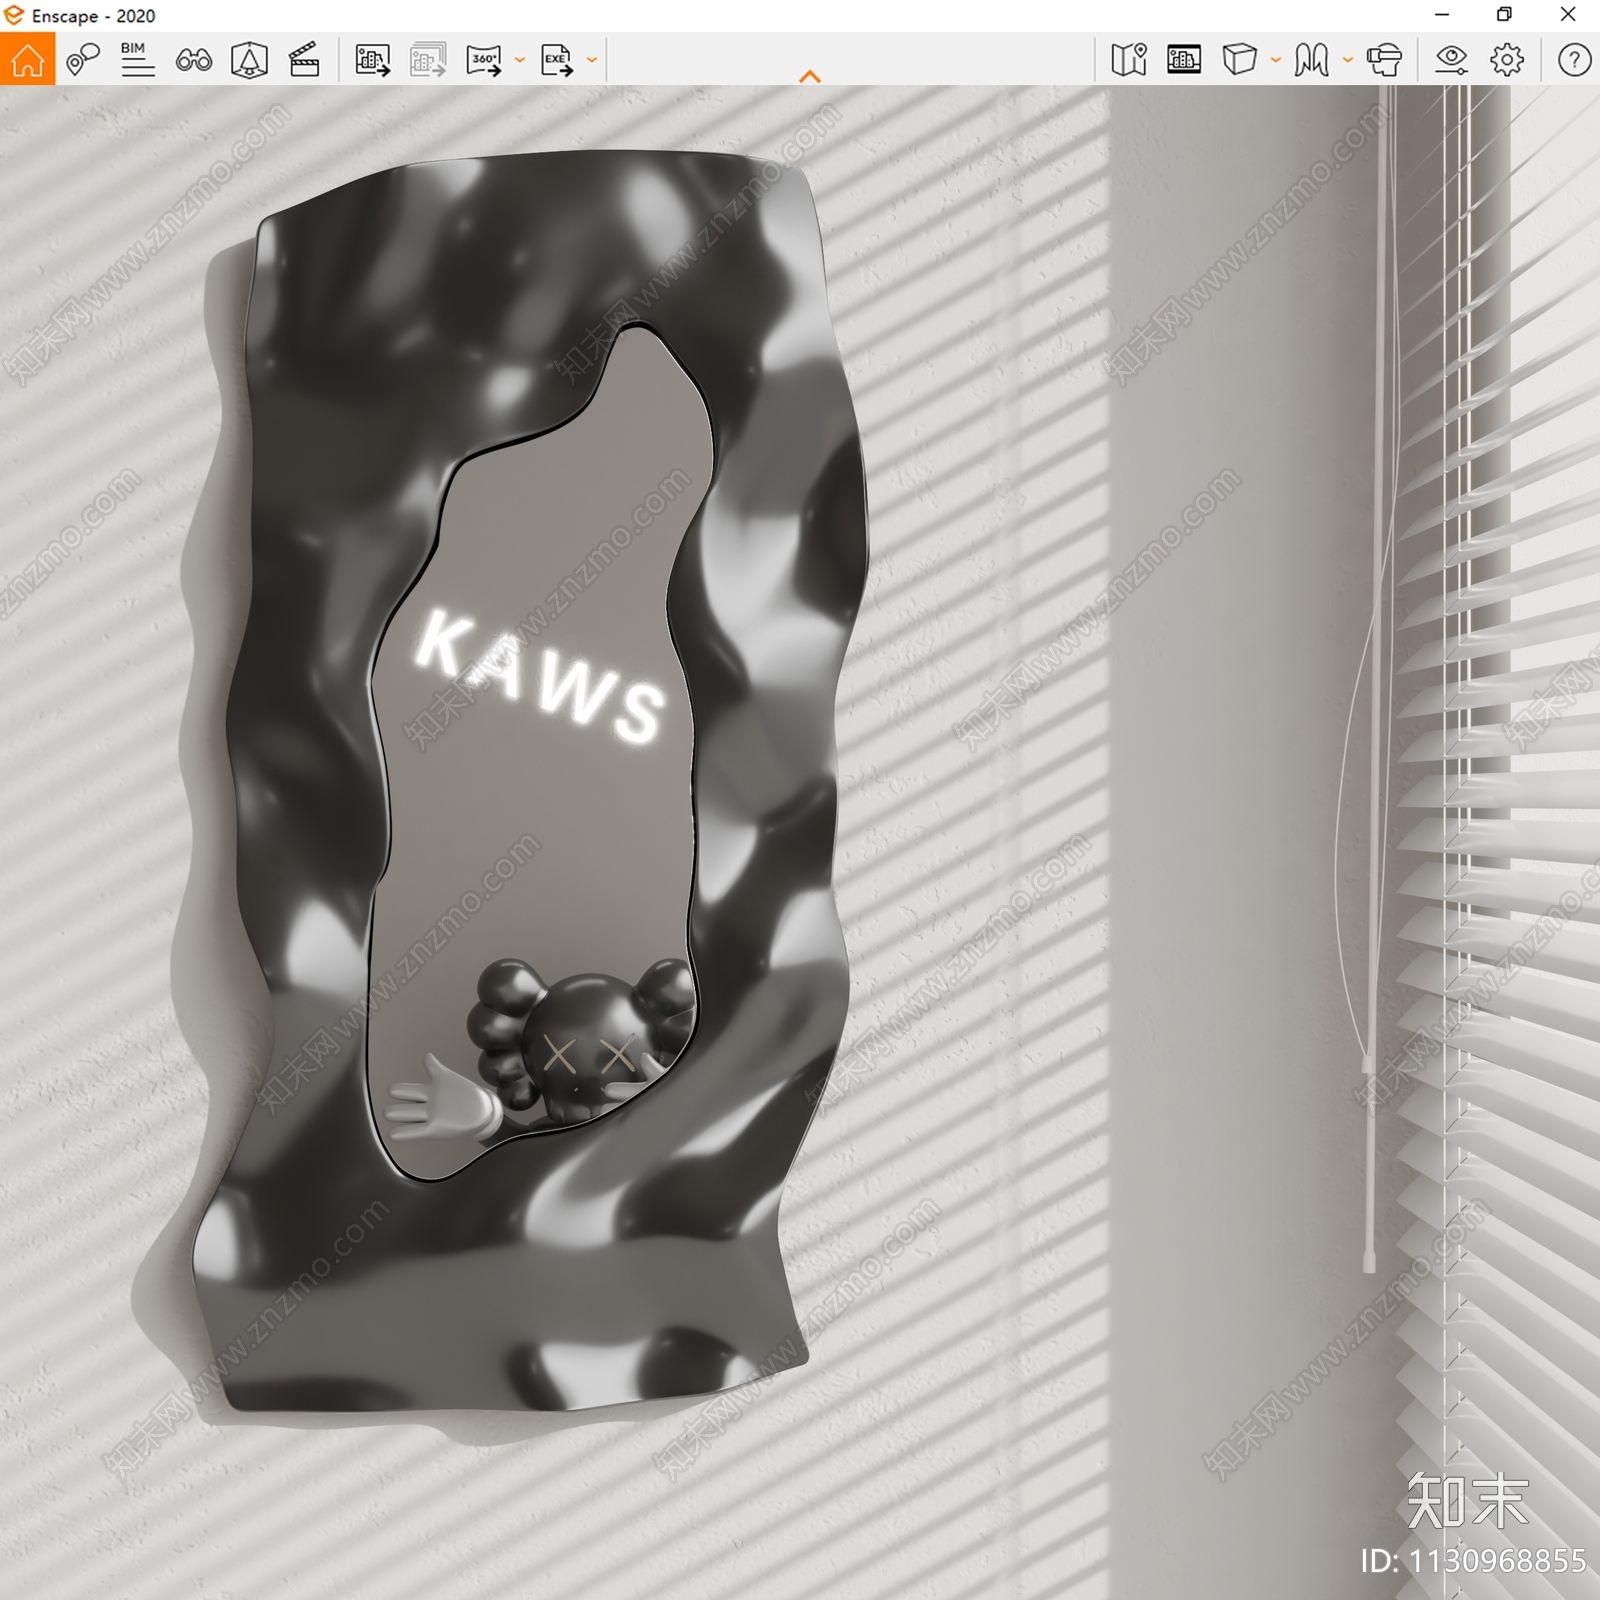Restore down the Enscape window
Screen dimensions: 1600x1600
[x=1504, y=15]
